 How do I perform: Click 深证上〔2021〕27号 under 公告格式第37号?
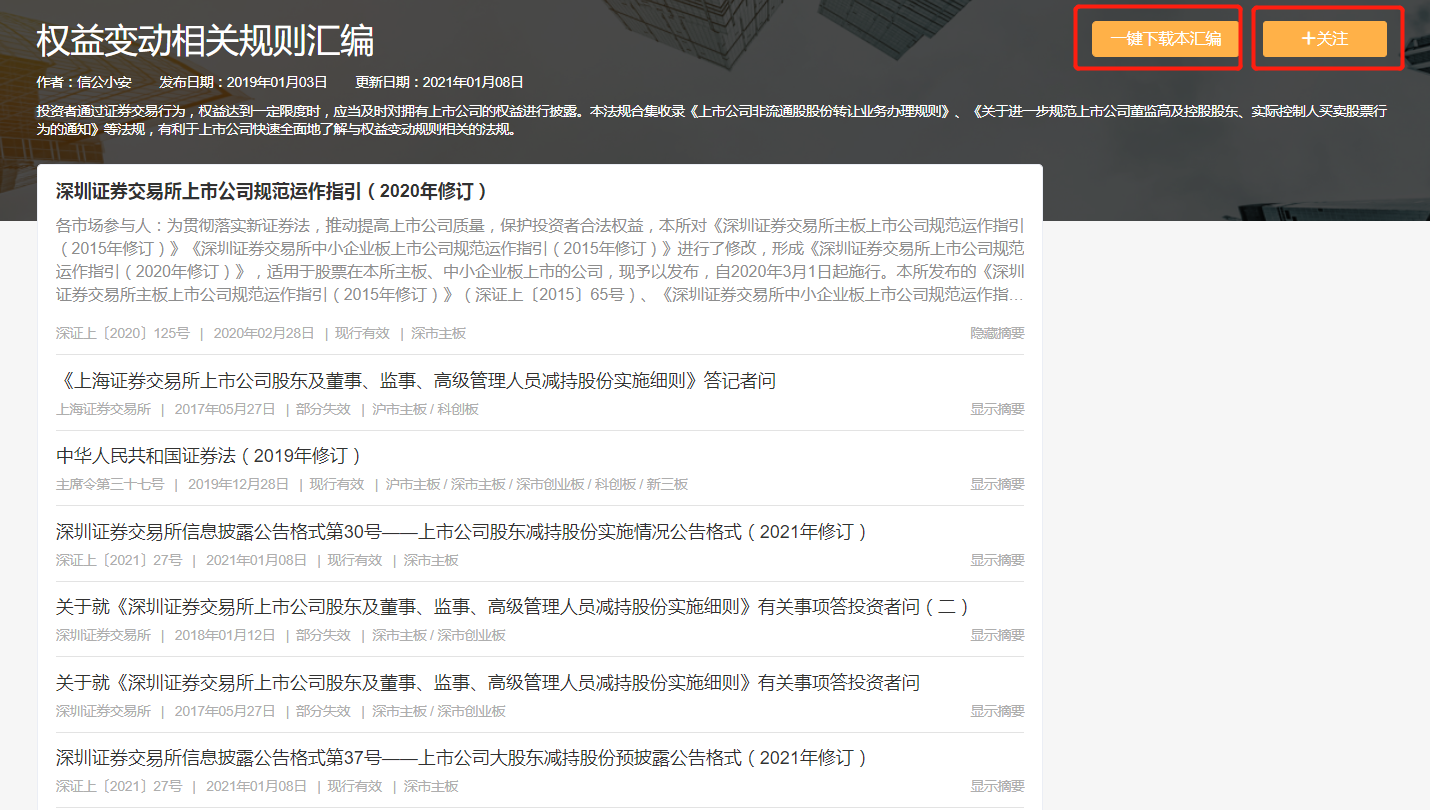[x=119, y=786]
